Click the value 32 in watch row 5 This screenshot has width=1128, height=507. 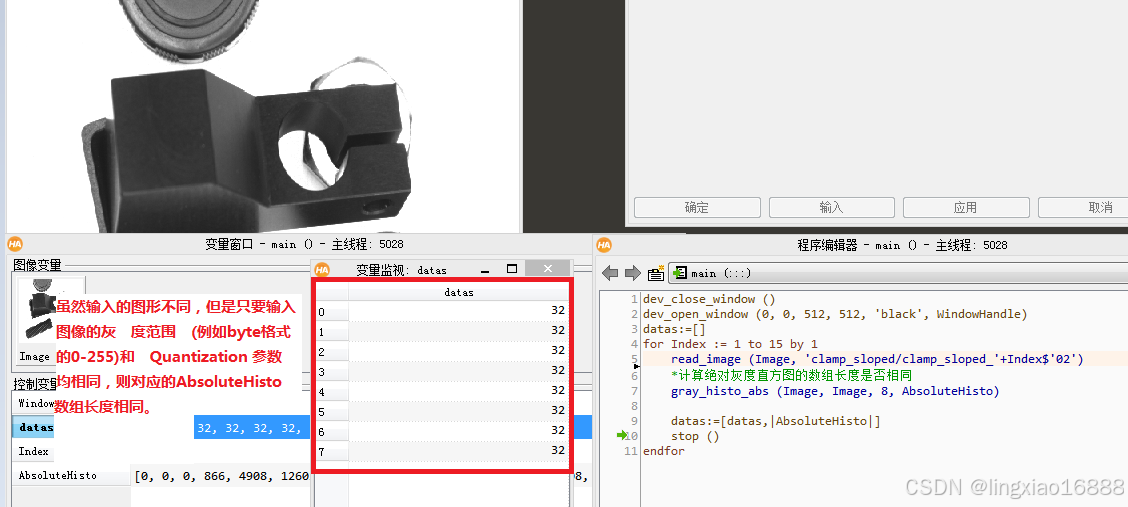[558, 411]
